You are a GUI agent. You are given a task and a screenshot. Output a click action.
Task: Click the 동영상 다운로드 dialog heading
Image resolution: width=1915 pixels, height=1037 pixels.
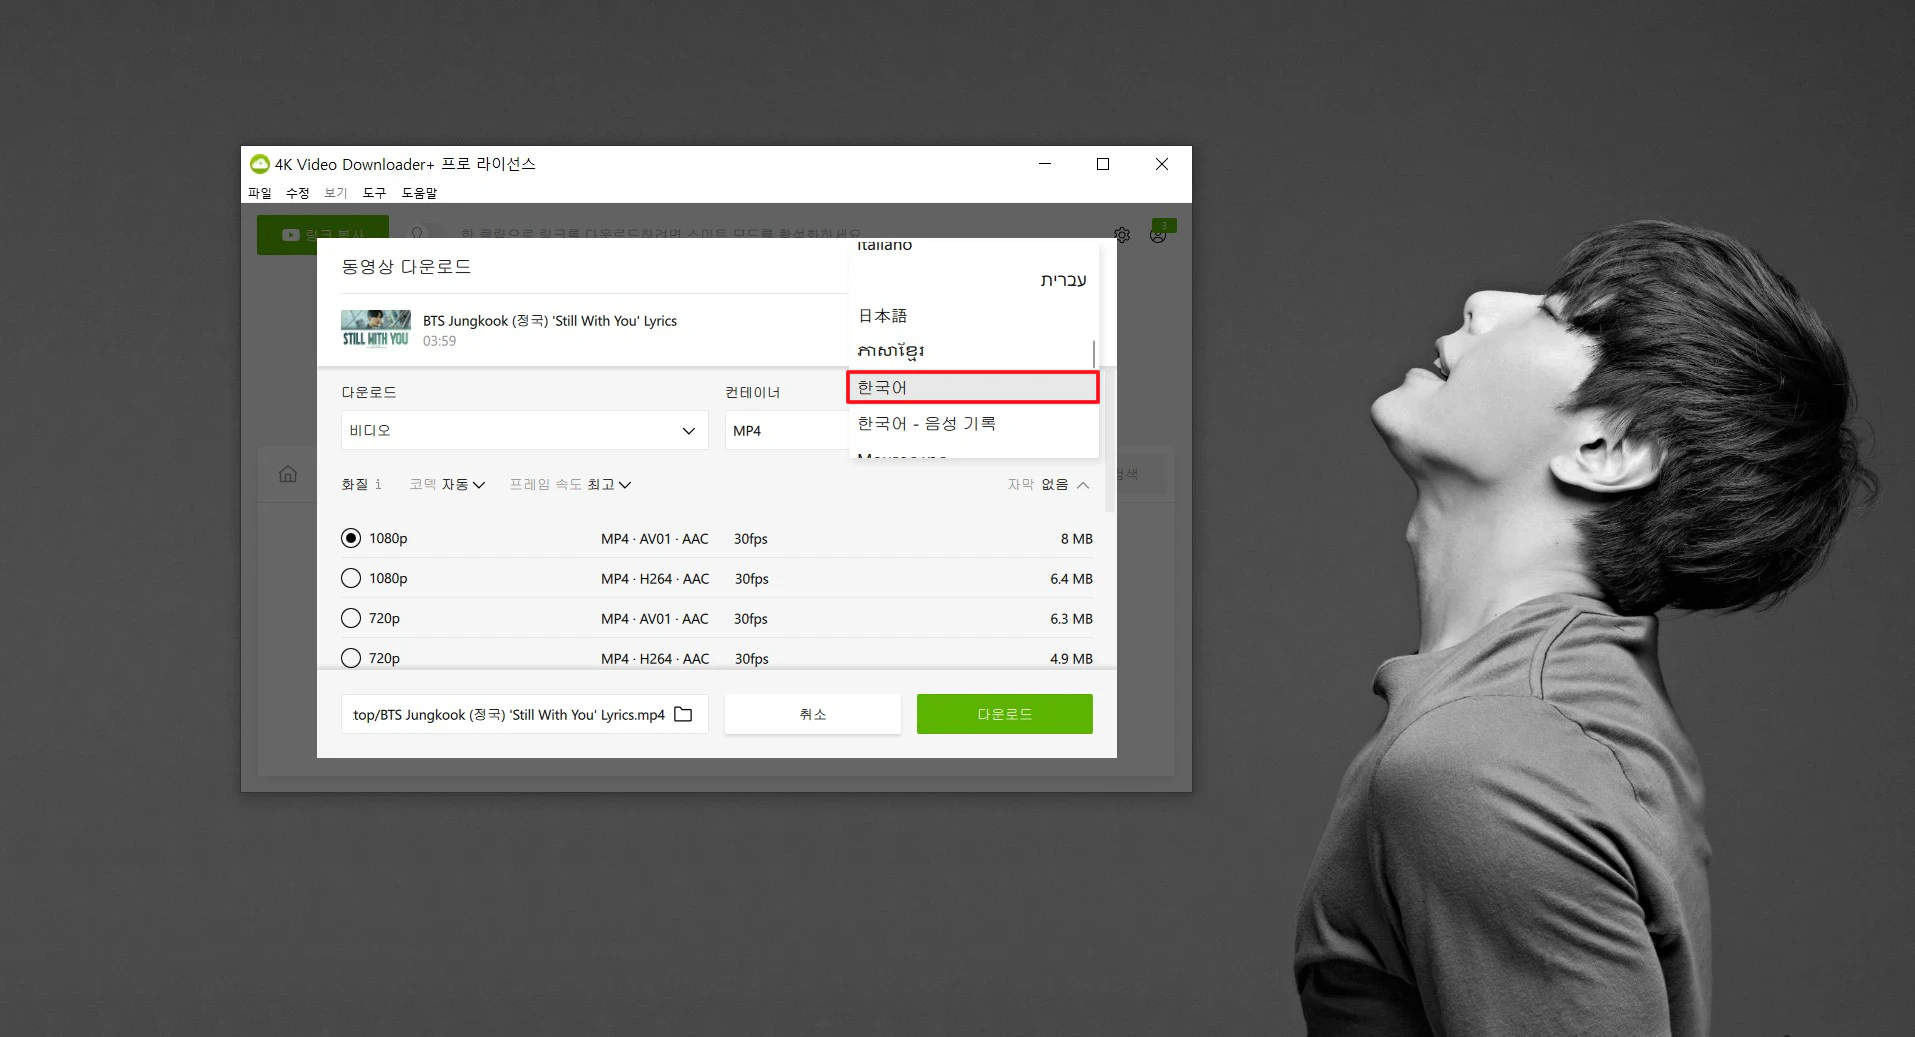(406, 267)
